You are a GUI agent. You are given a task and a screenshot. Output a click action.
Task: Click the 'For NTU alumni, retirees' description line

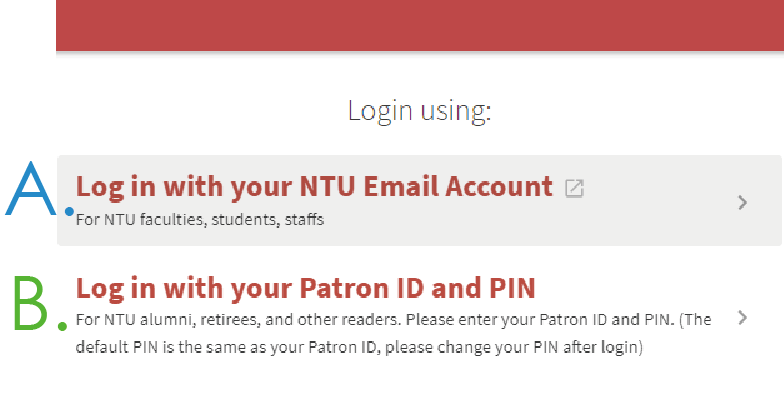(x=393, y=320)
